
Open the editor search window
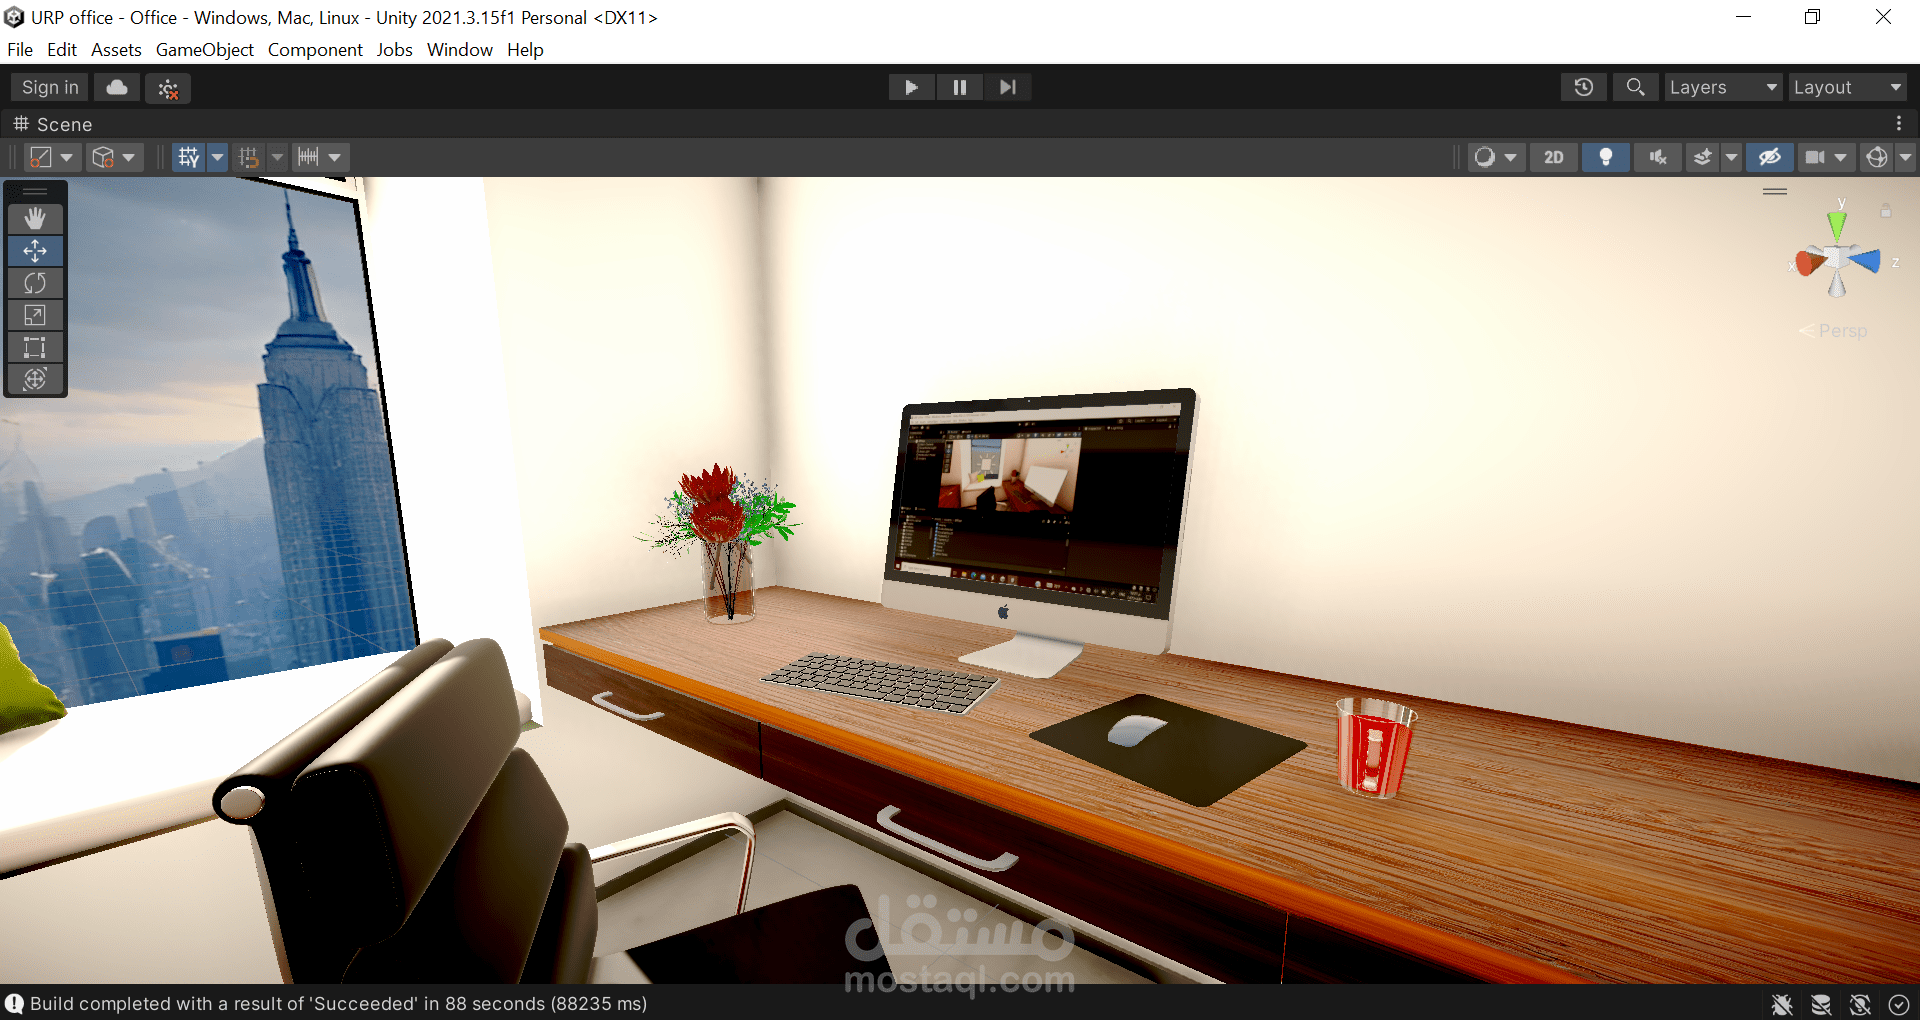pyautogui.click(x=1634, y=87)
